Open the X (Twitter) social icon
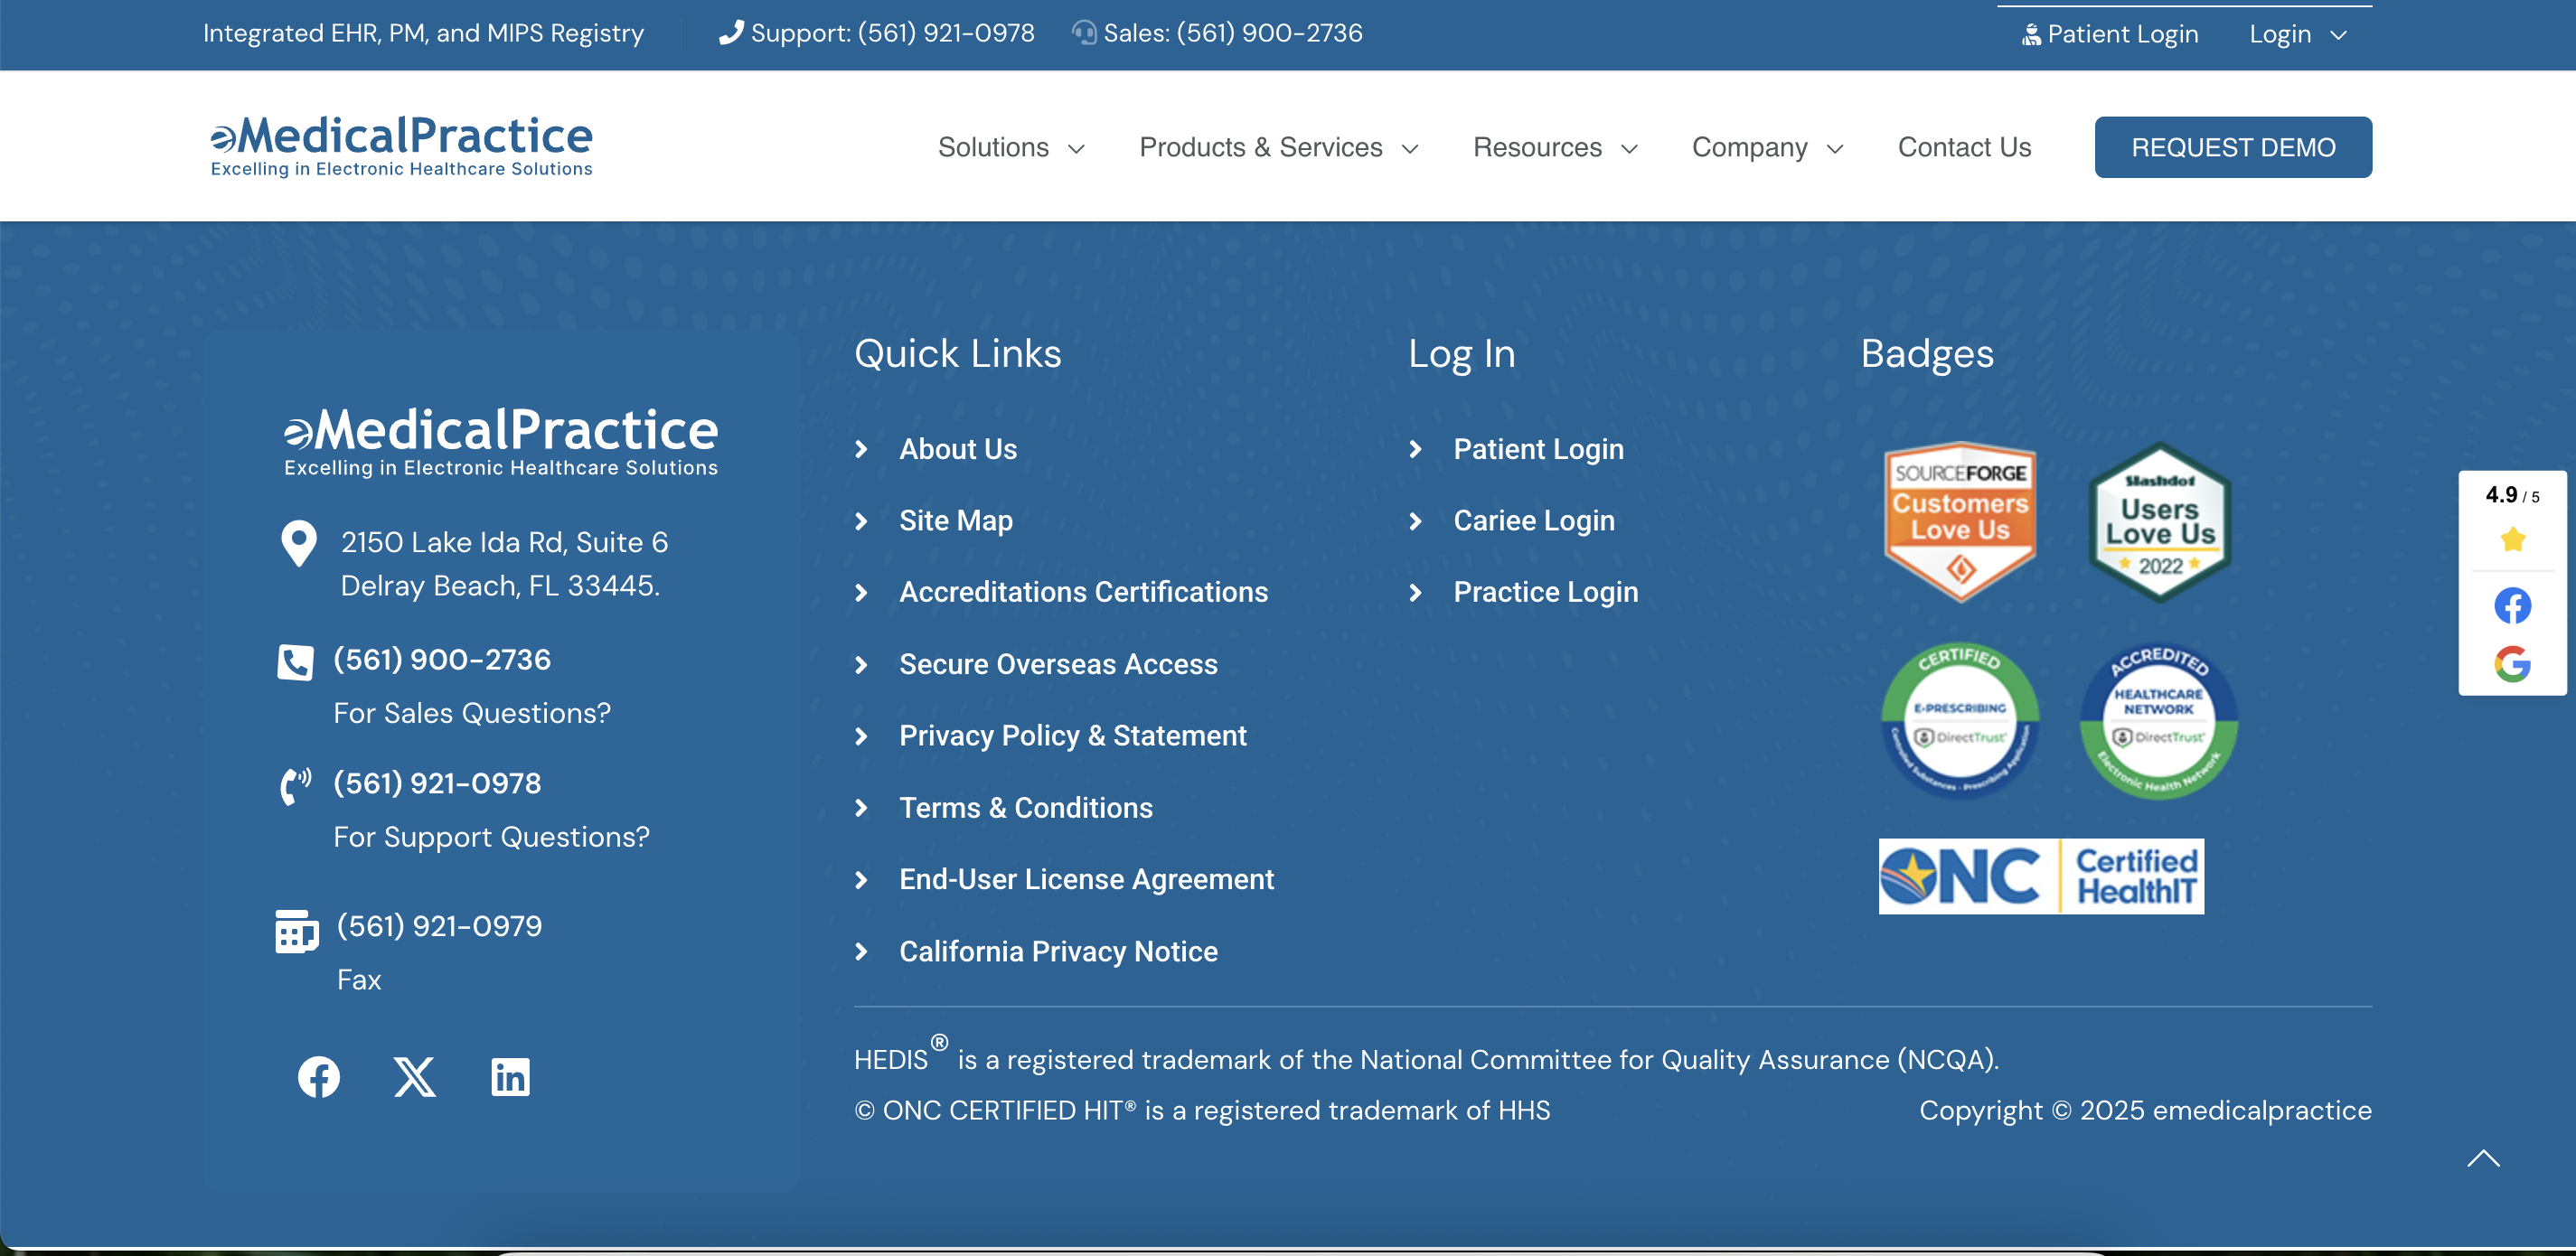The height and width of the screenshot is (1256, 2576). [x=414, y=1077]
